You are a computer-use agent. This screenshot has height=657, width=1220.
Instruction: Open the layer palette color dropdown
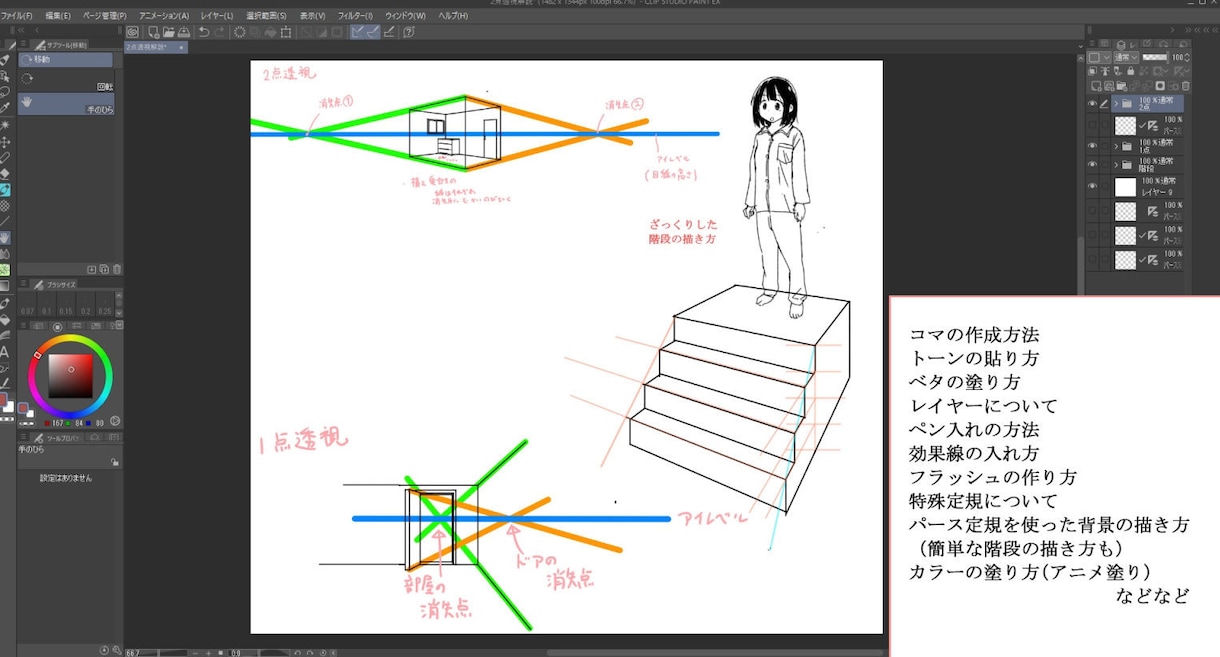tap(1099, 57)
